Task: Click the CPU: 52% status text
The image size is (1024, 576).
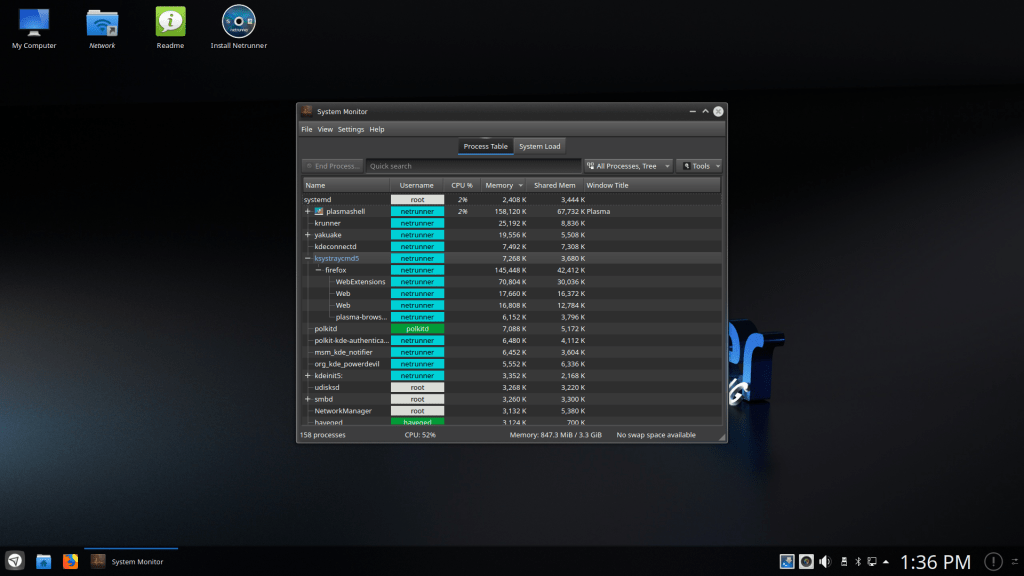Action: [420, 435]
